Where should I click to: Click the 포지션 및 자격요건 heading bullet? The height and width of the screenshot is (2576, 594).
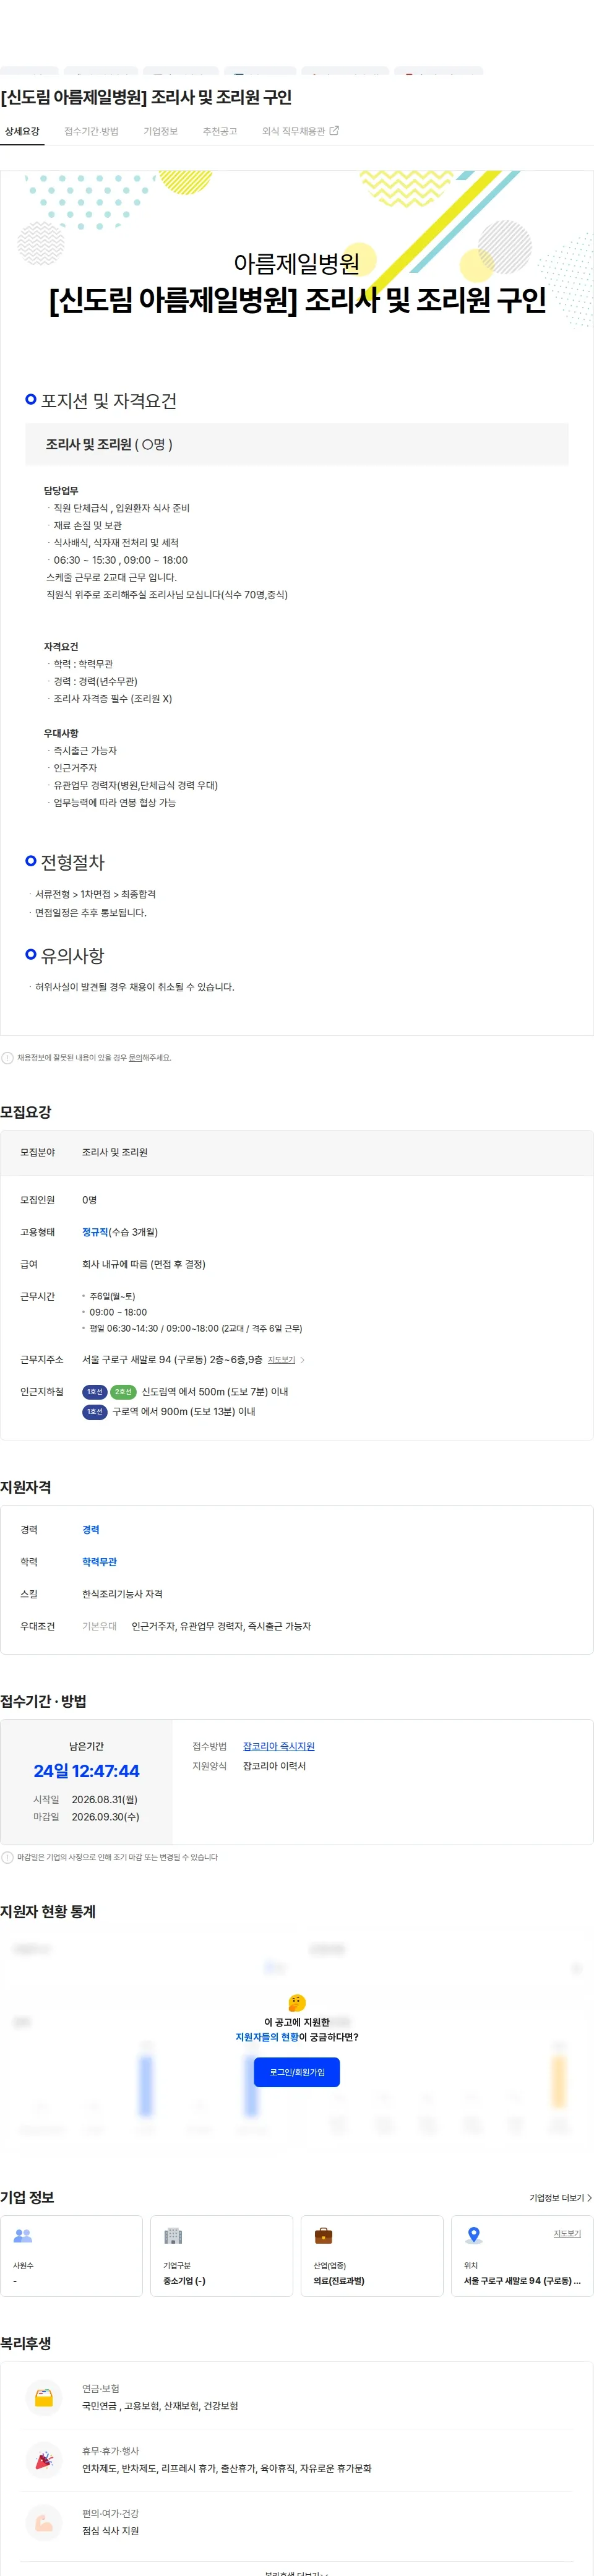(31, 399)
